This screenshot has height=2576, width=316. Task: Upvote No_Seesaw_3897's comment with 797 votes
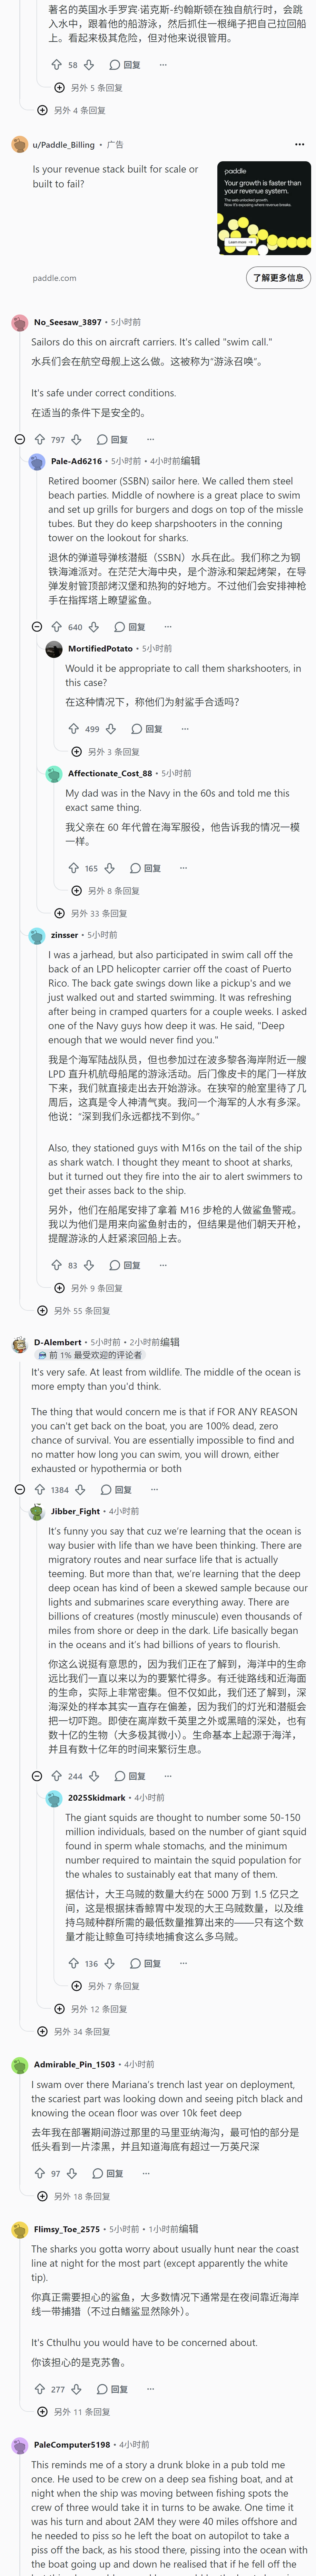pyautogui.click(x=40, y=439)
